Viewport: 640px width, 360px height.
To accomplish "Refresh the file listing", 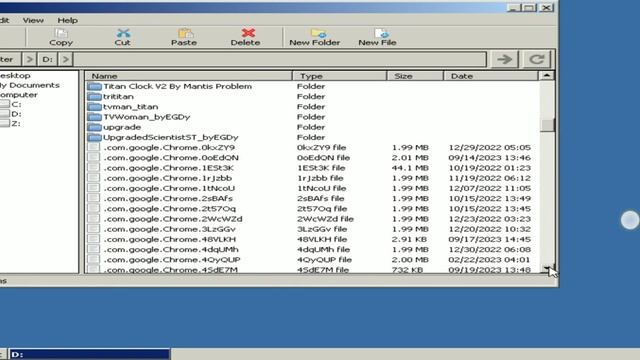I will [x=537, y=59].
